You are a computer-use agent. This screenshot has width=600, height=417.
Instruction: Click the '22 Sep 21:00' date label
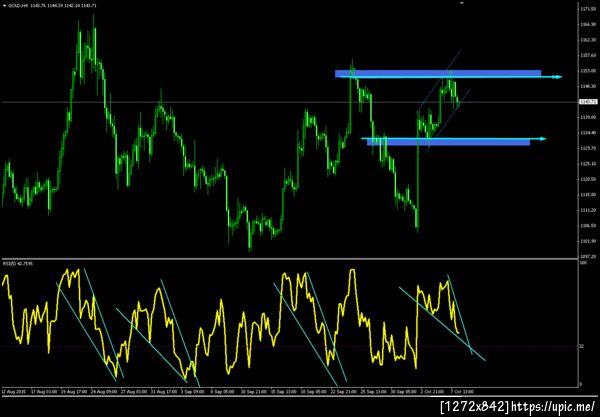(x=344, y=392)
